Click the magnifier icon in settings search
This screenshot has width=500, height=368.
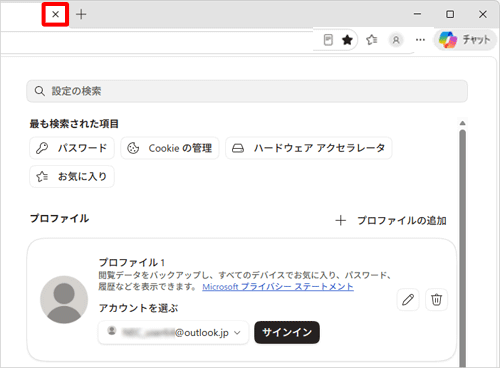click(40, 91)
